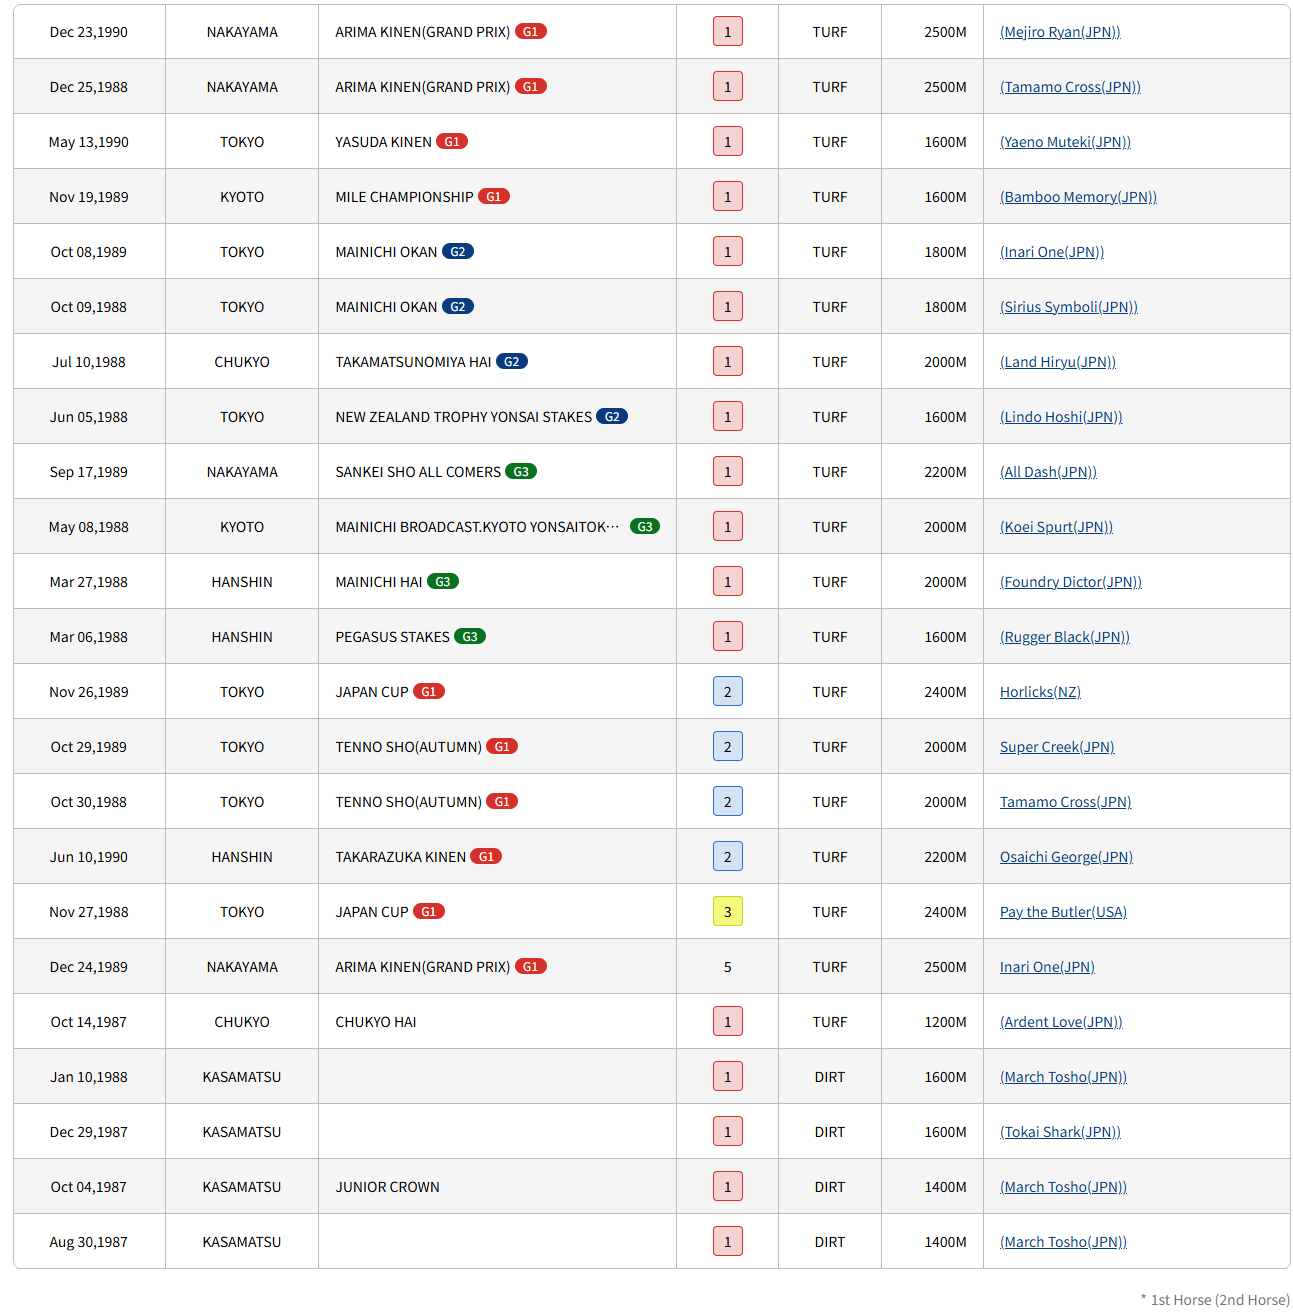Open the Lindo Hoshi(JPN) link
1293x1312 pixels.
[x=1061, y=417]
